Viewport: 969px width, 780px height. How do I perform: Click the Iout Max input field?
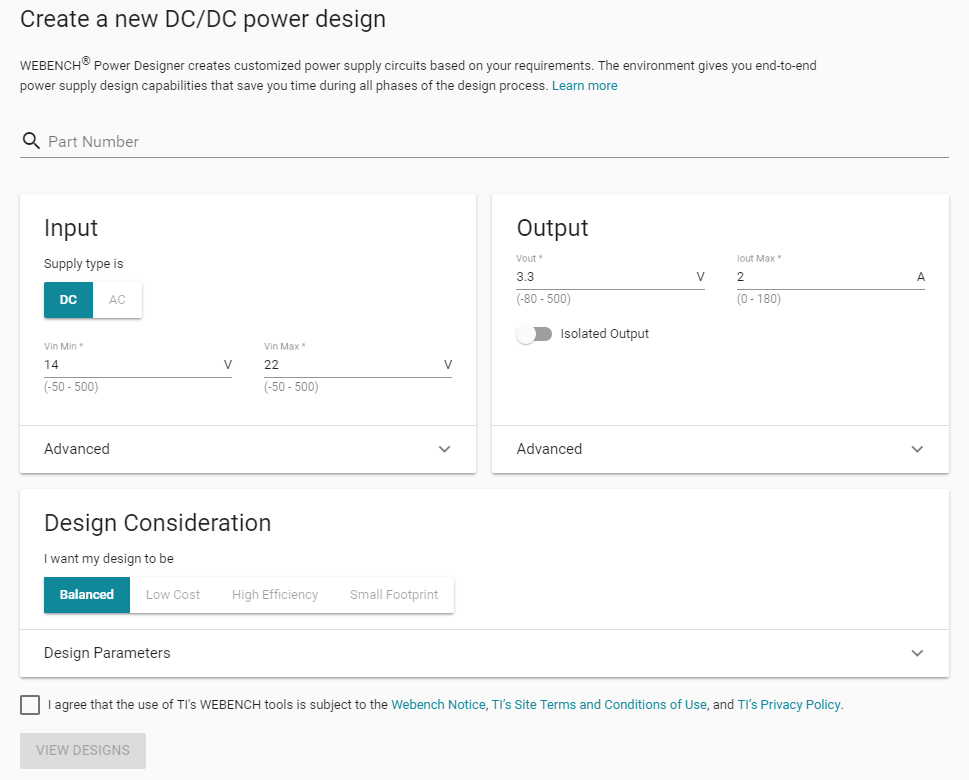(x=820, y=277)
